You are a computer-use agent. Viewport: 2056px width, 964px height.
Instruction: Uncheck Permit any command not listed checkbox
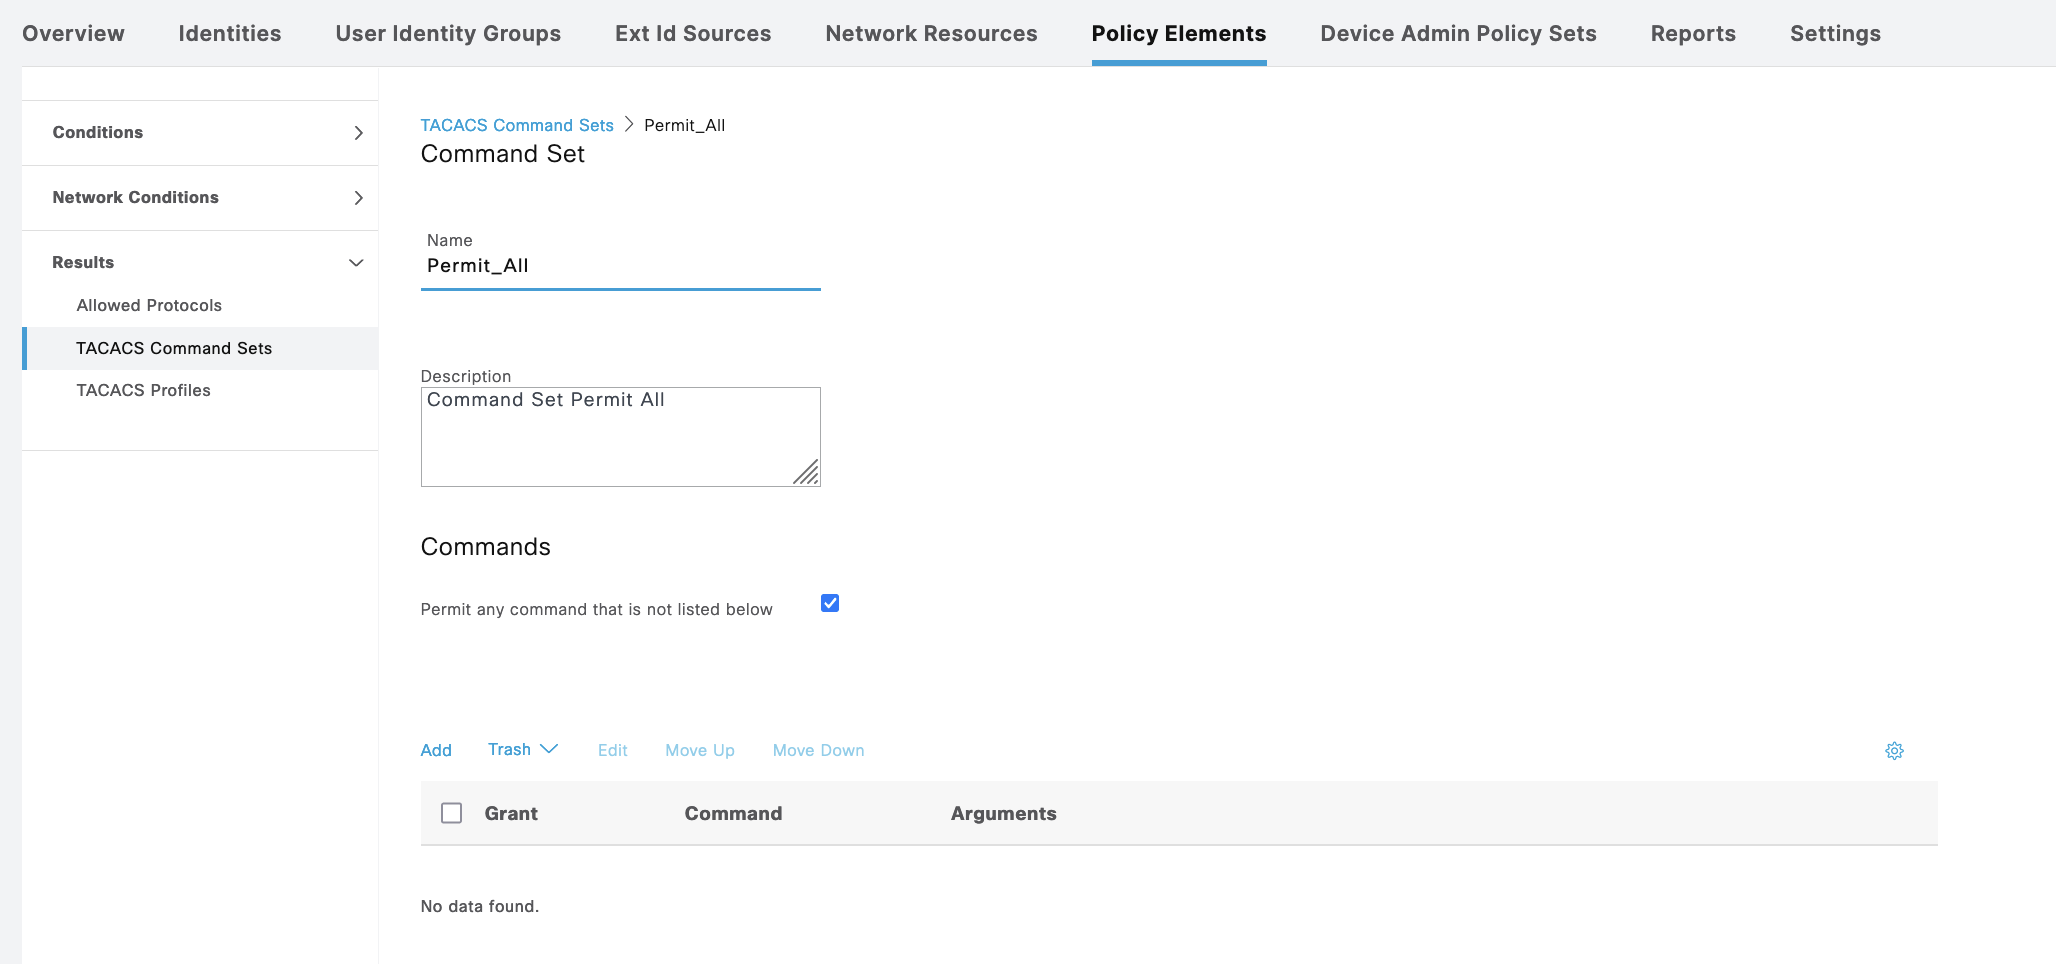(x=830, y=603)
